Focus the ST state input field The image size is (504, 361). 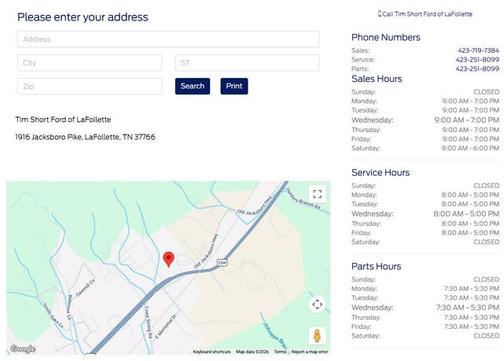(x=247, y=63)
